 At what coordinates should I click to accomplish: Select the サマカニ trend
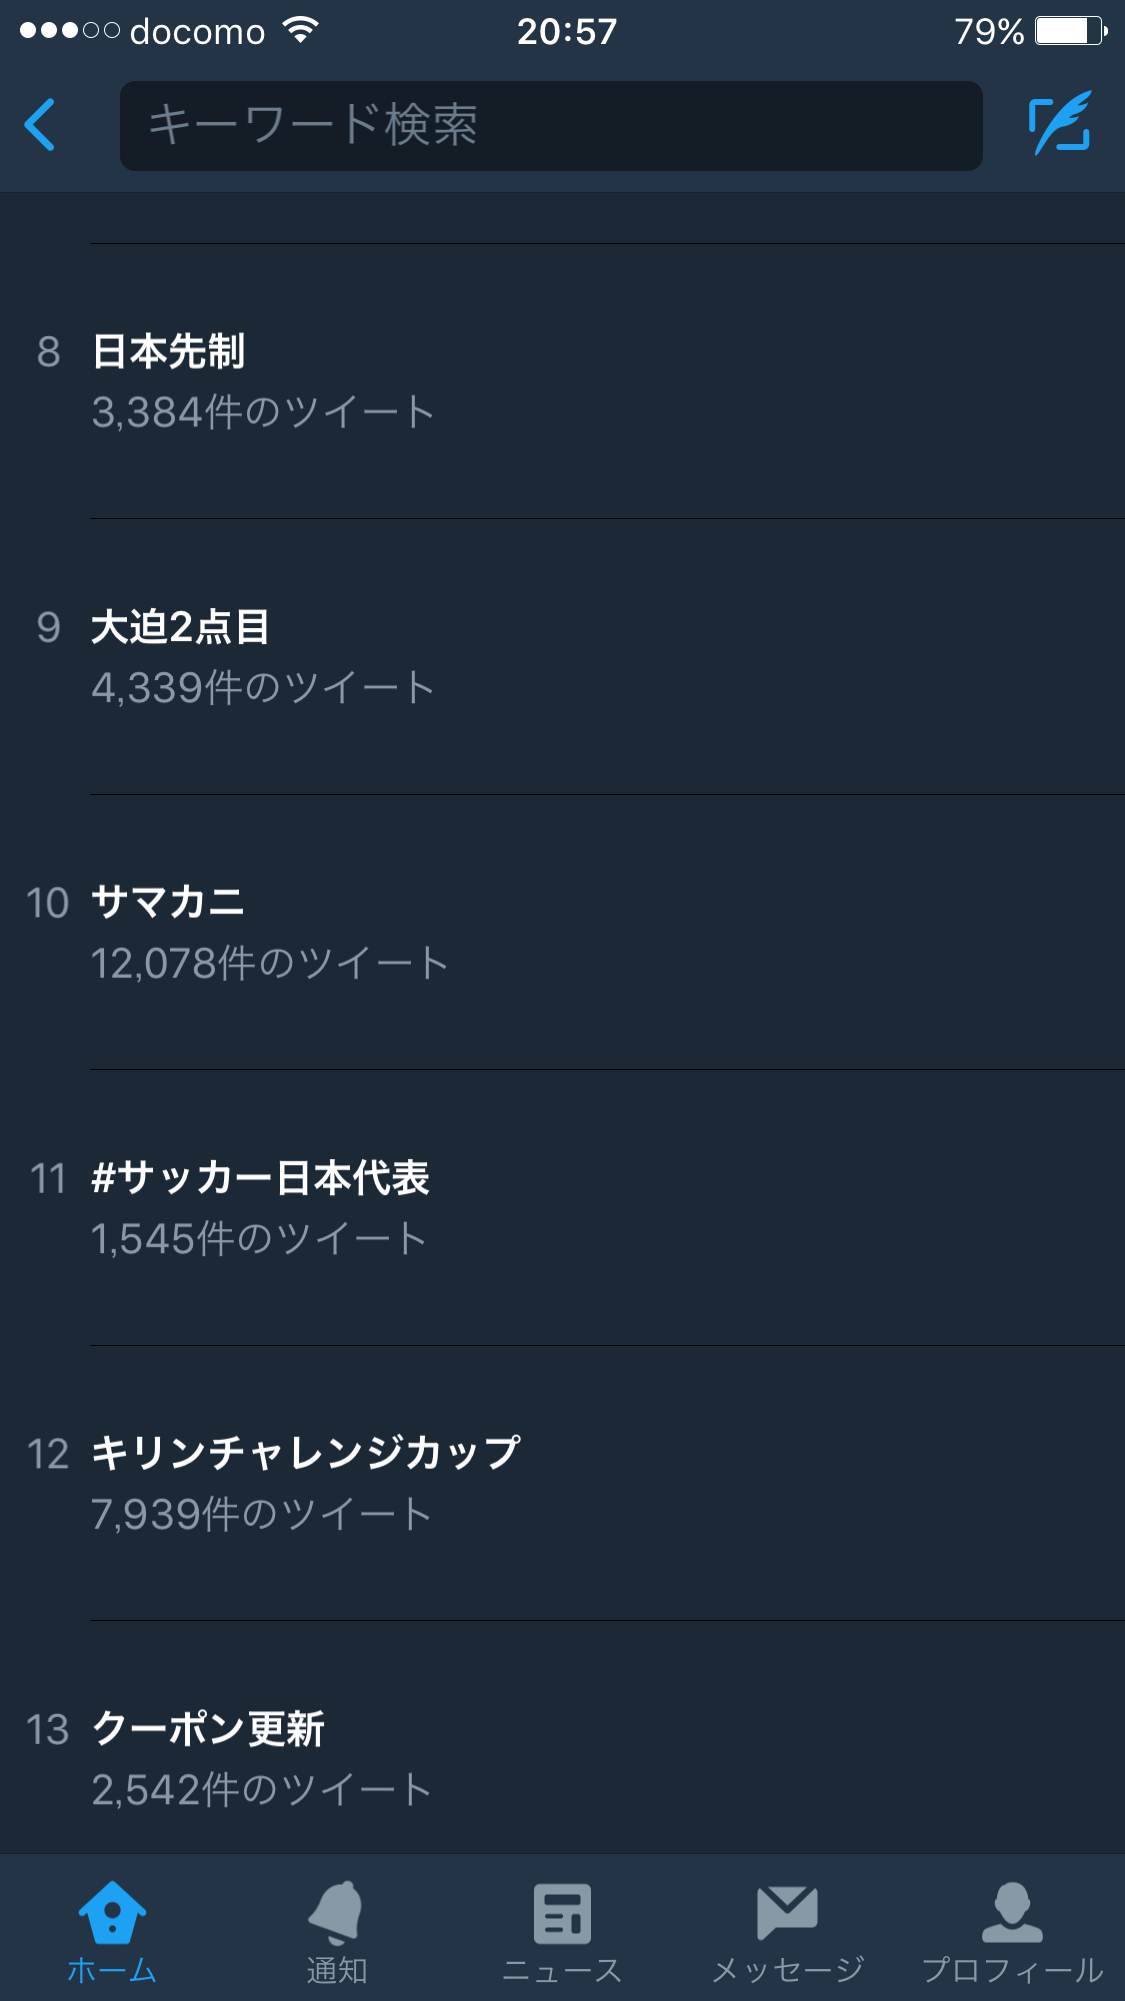pyautogui.click(x=168, y=903)
